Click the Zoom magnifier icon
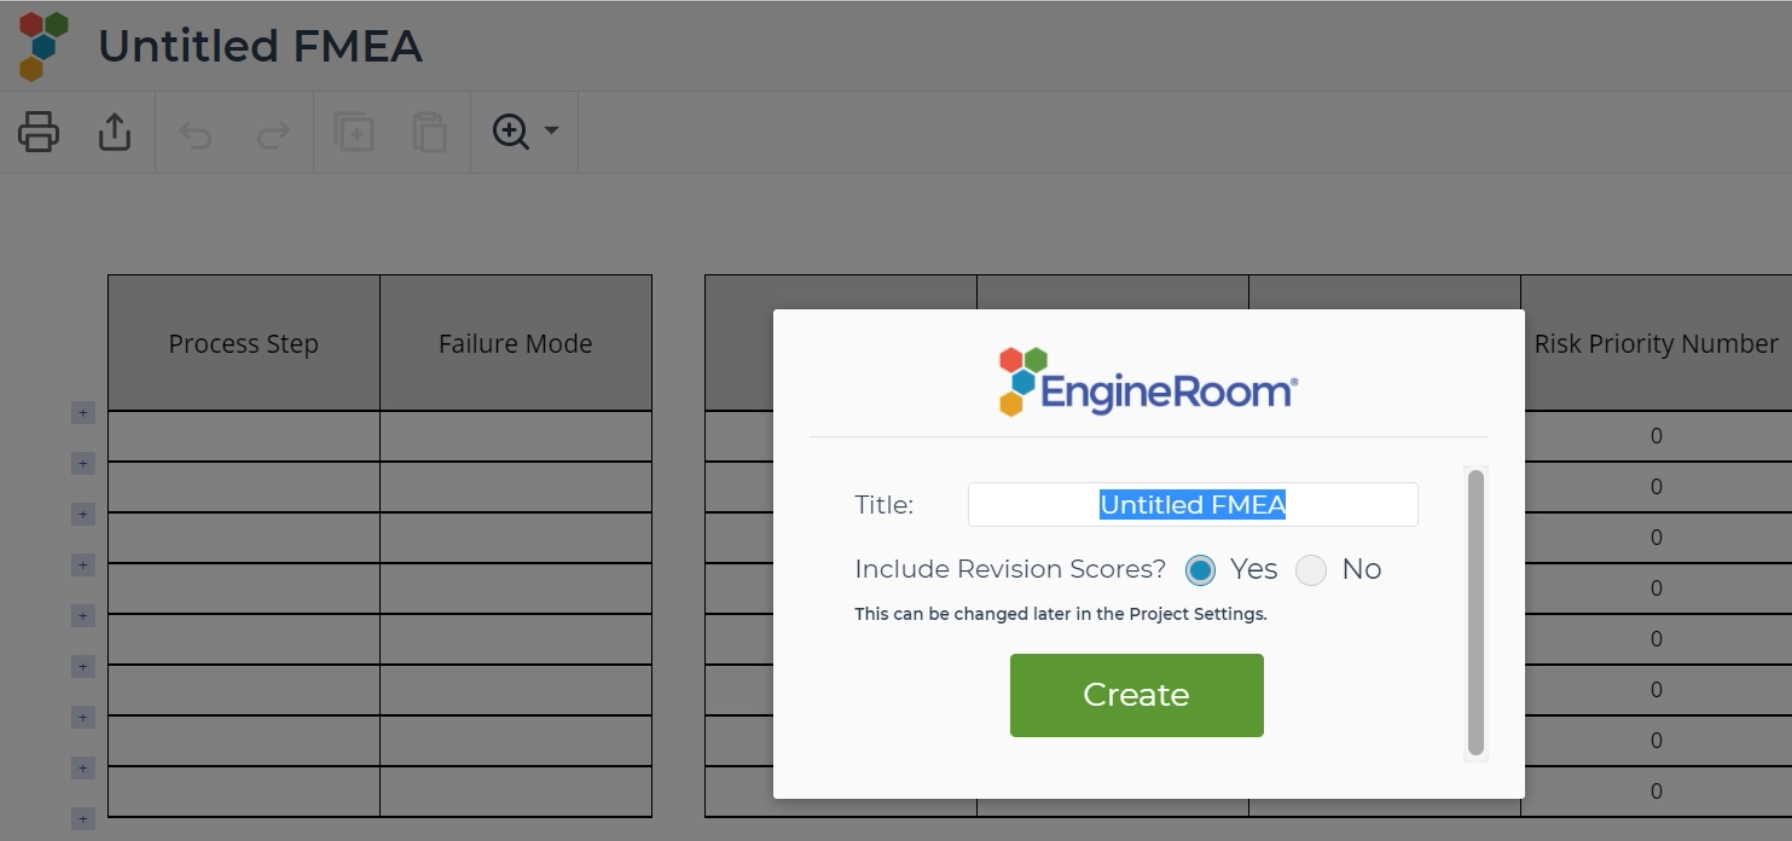The image size is (1792, 841). pos(511,131)
